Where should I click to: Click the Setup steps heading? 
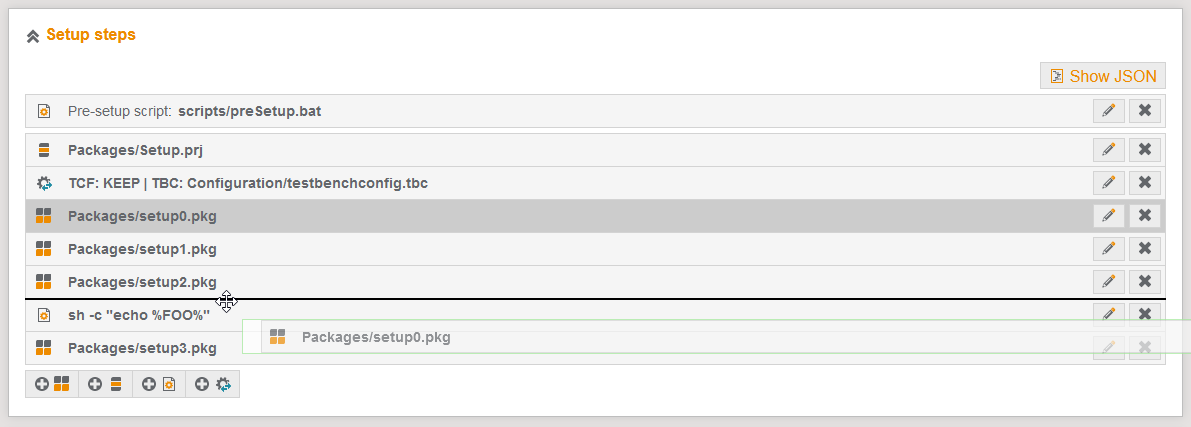(90, 35)
